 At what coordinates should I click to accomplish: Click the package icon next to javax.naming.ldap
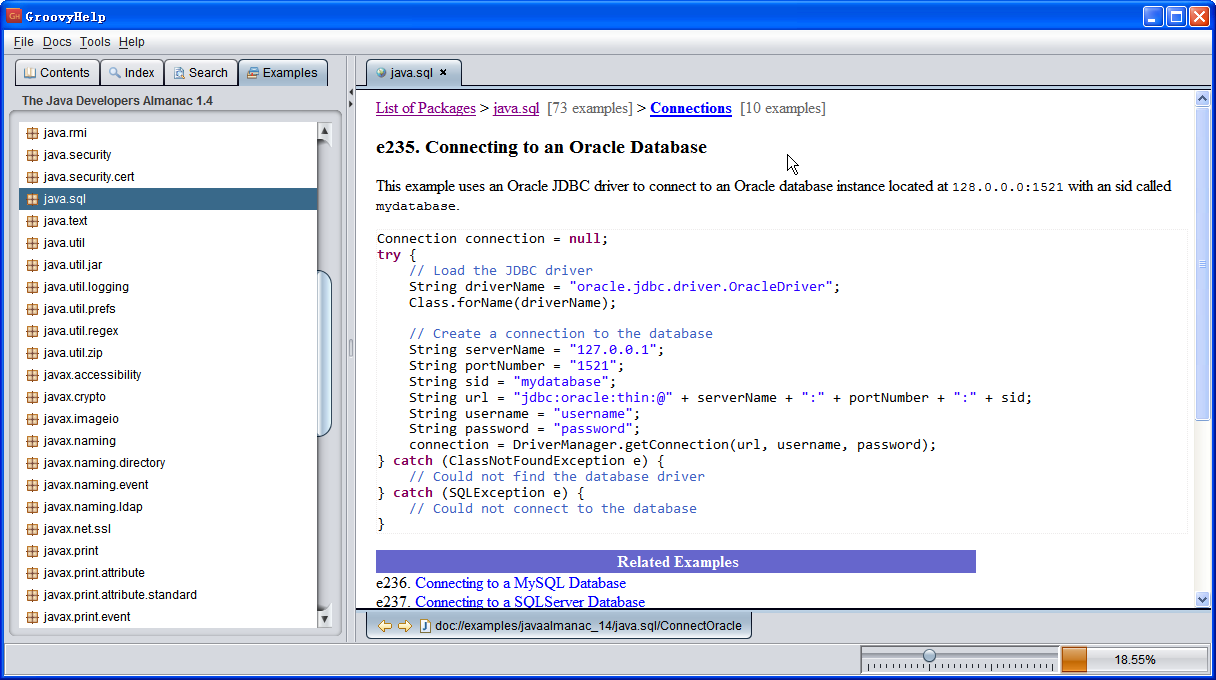click(x=33, y=507)
